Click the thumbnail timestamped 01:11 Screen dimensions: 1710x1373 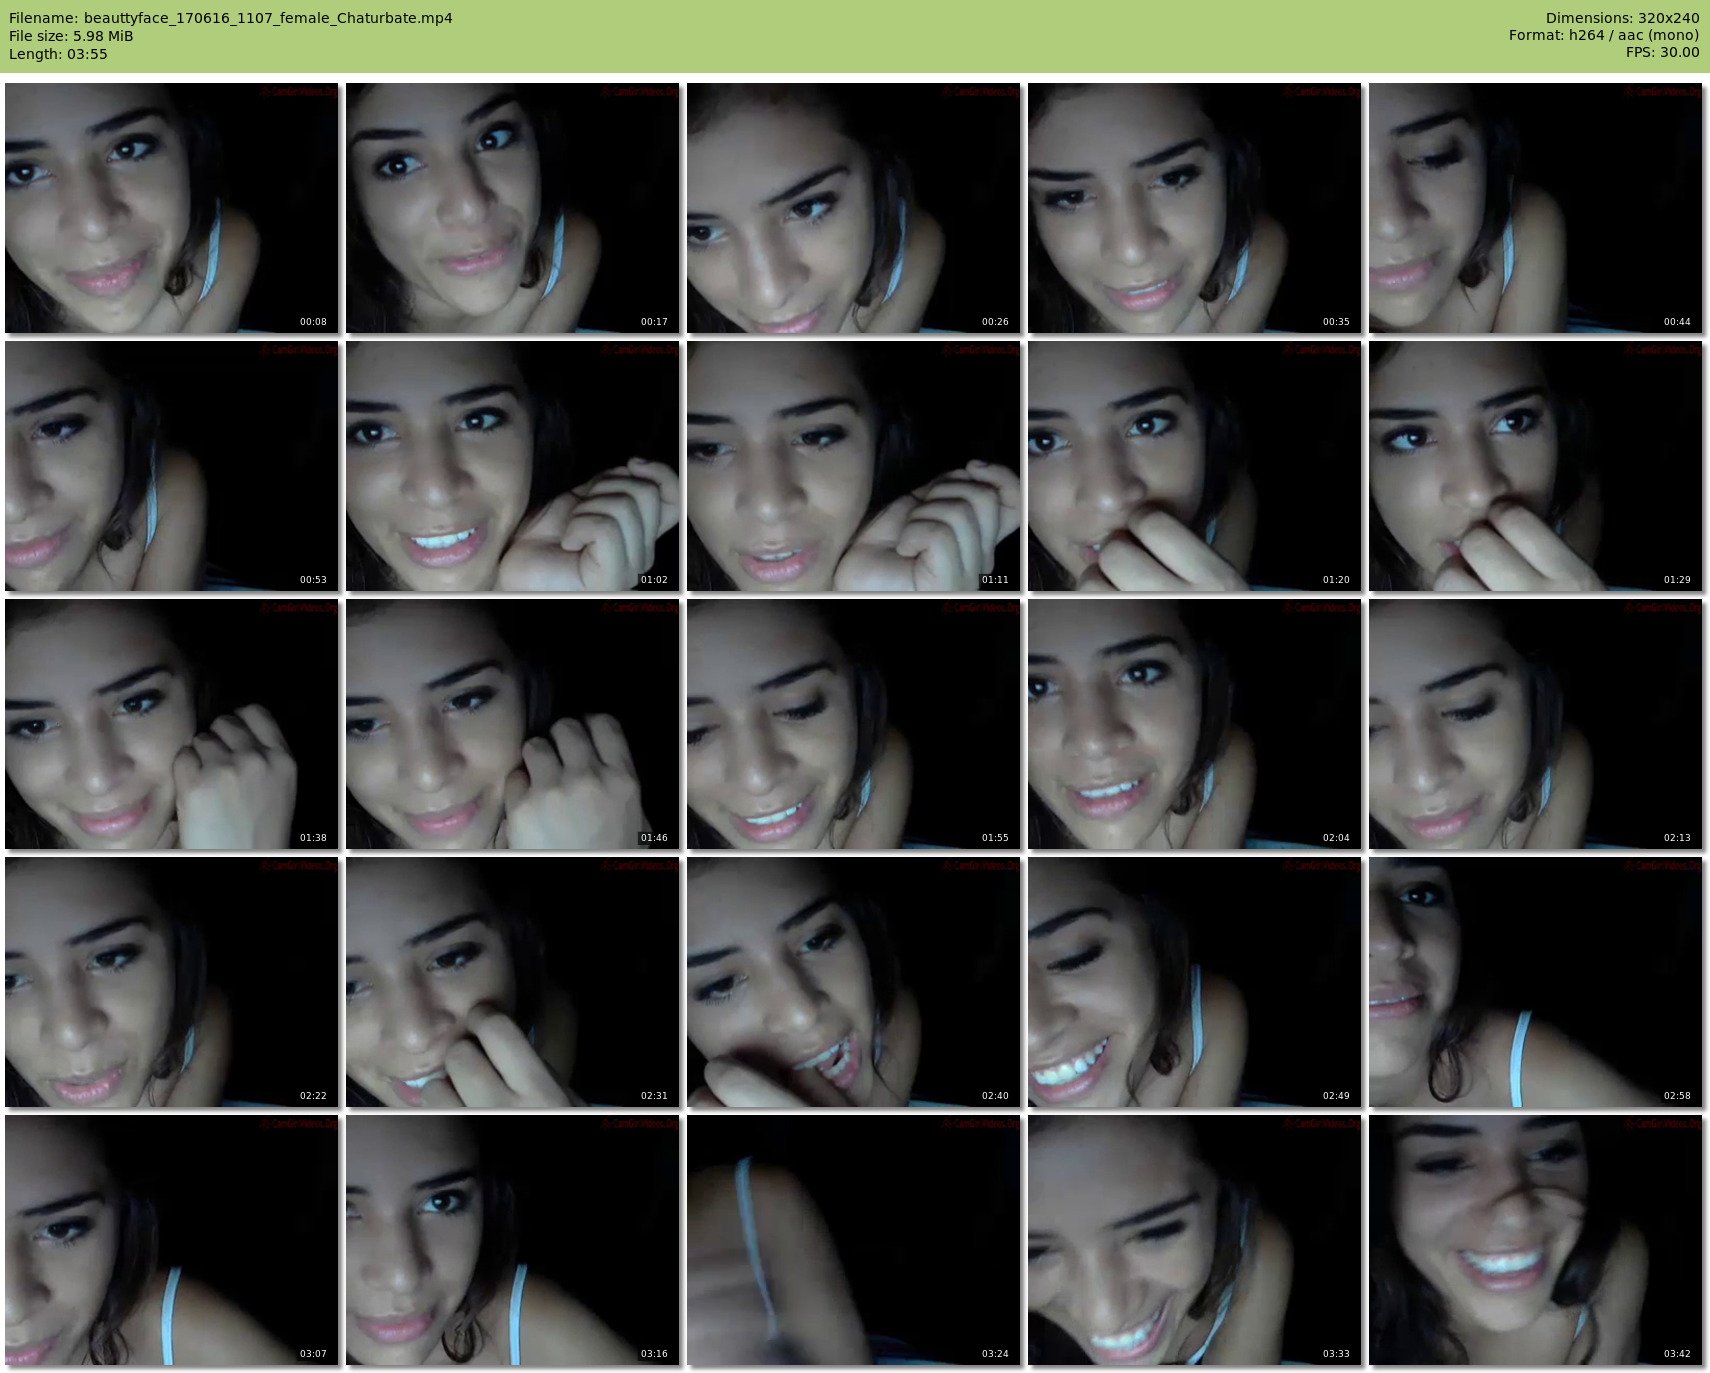tap(854, 466)
